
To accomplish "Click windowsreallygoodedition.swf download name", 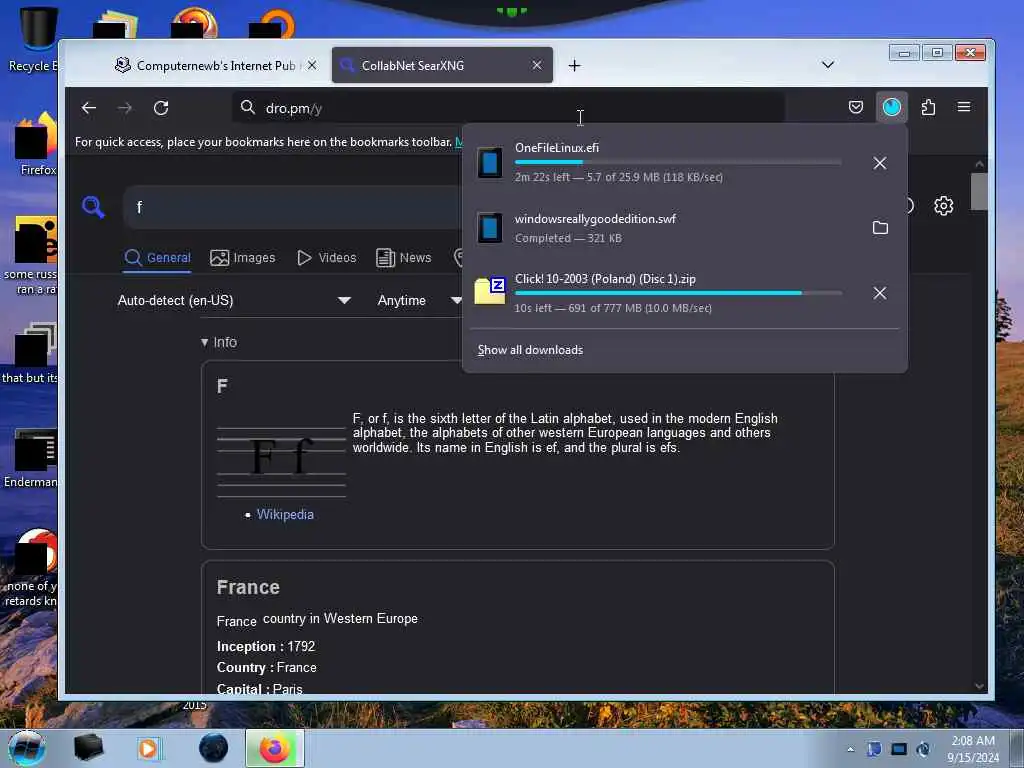I will (595, 219).
